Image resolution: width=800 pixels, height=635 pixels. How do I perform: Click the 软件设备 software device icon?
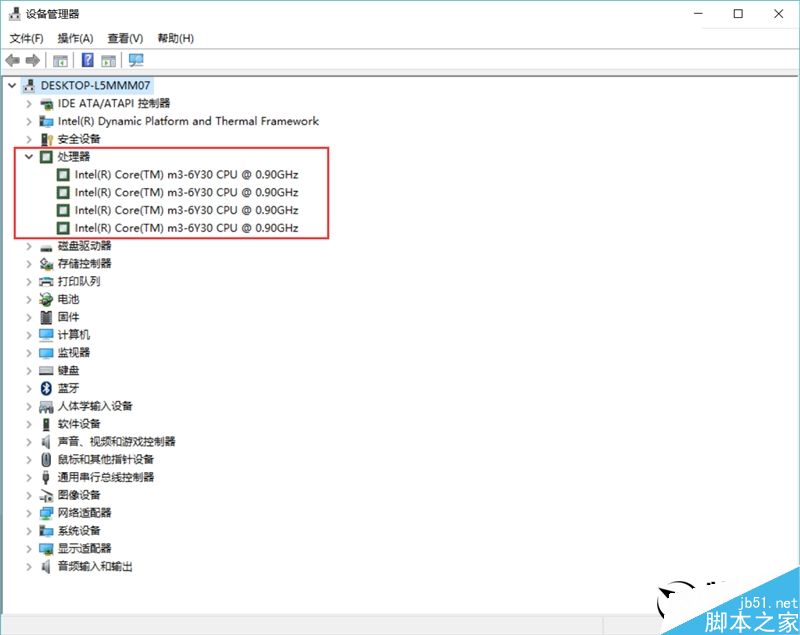pos(46,424)
